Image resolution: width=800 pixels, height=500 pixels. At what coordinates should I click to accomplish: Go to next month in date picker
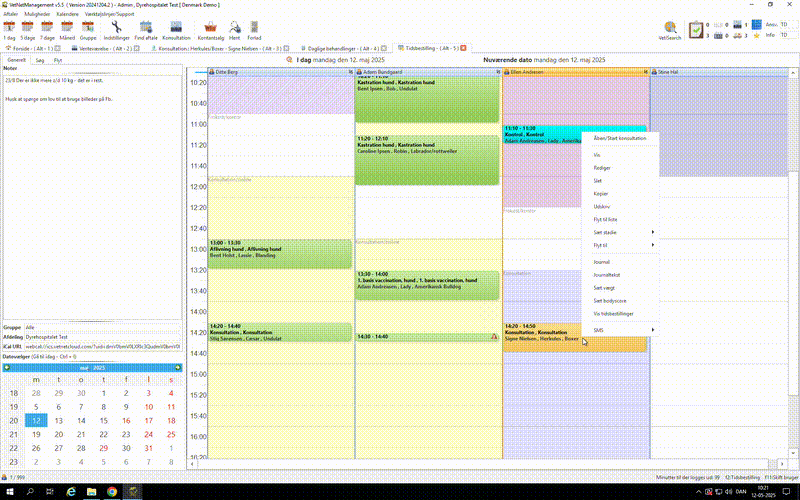(x=178, y=368)
